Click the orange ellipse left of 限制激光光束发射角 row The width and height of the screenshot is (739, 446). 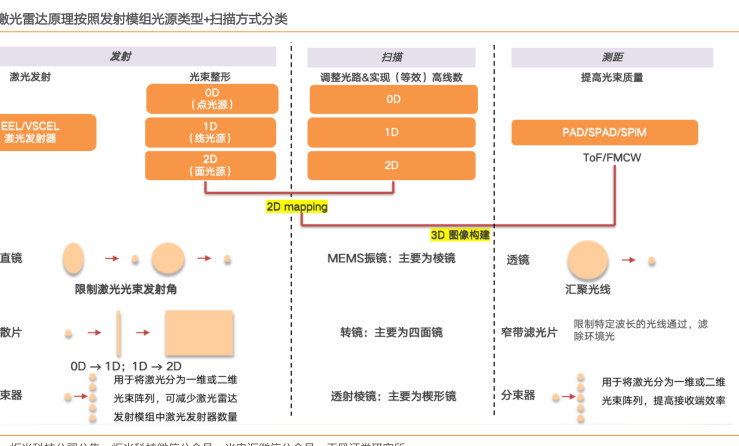74,258
